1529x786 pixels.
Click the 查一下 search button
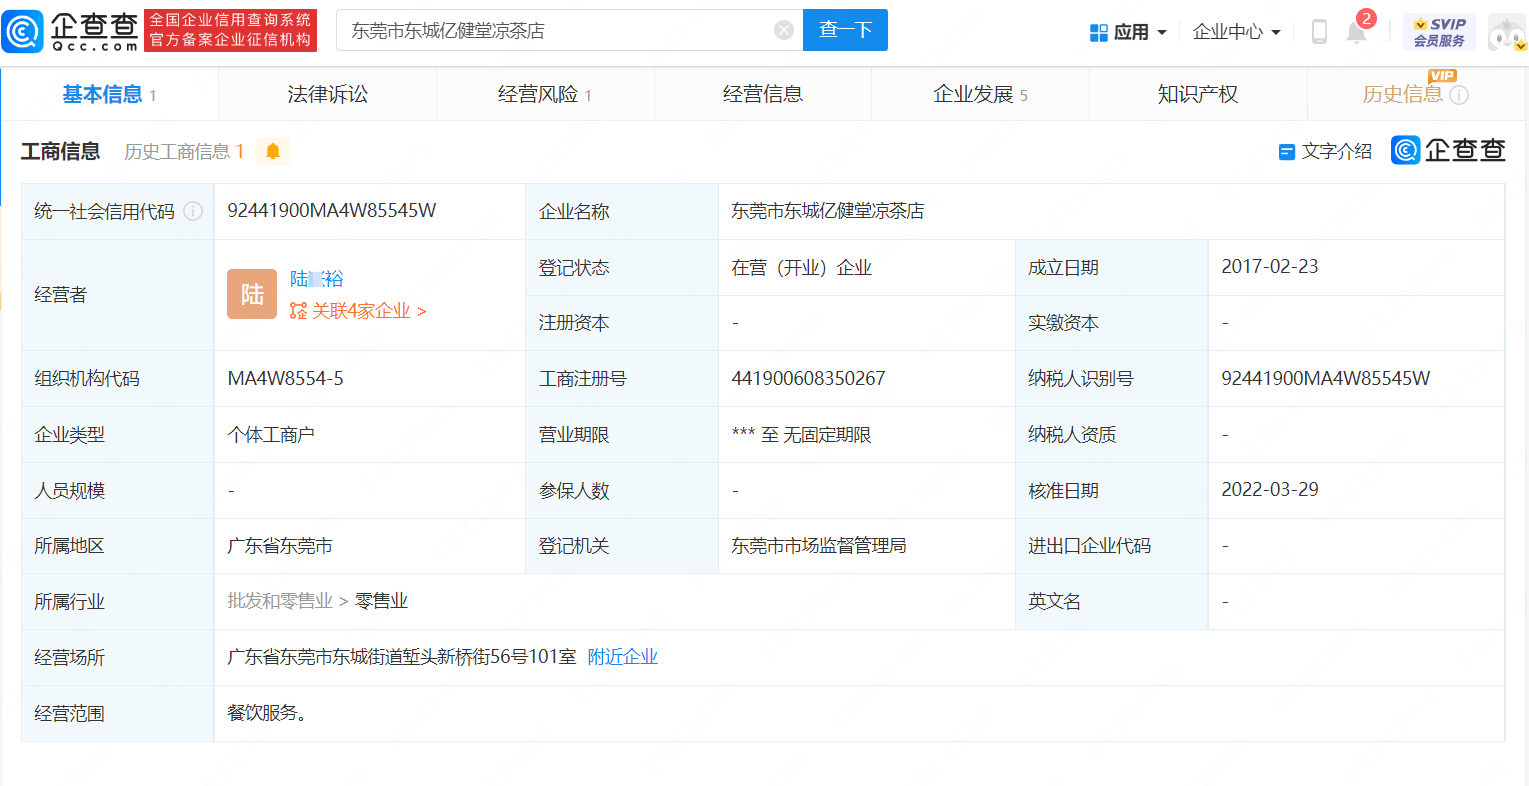pos(845,30)
